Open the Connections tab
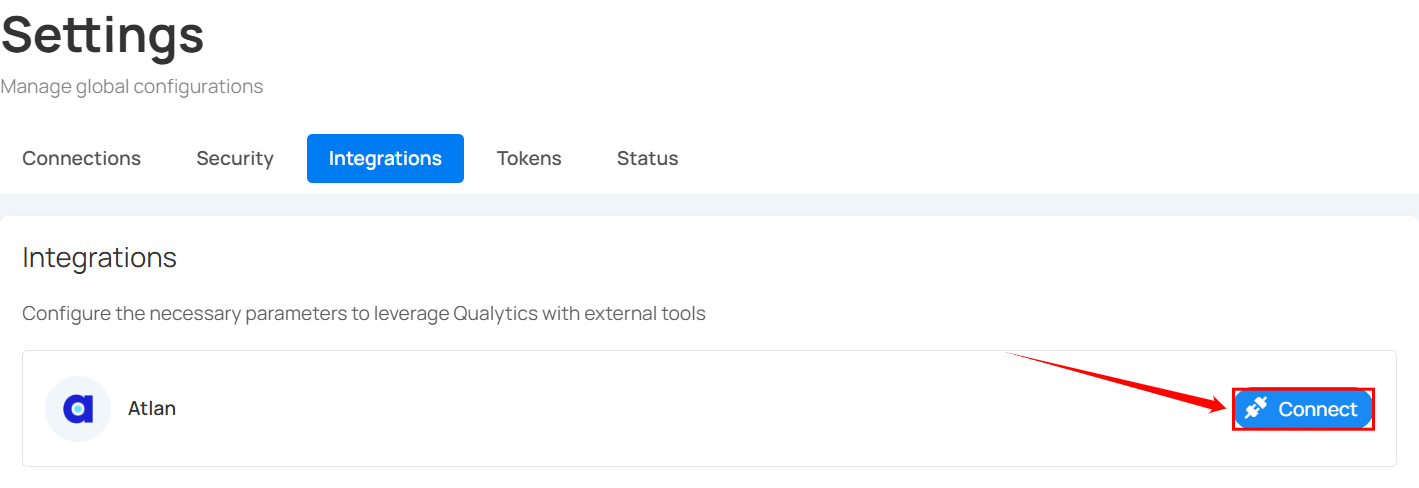 81,158
